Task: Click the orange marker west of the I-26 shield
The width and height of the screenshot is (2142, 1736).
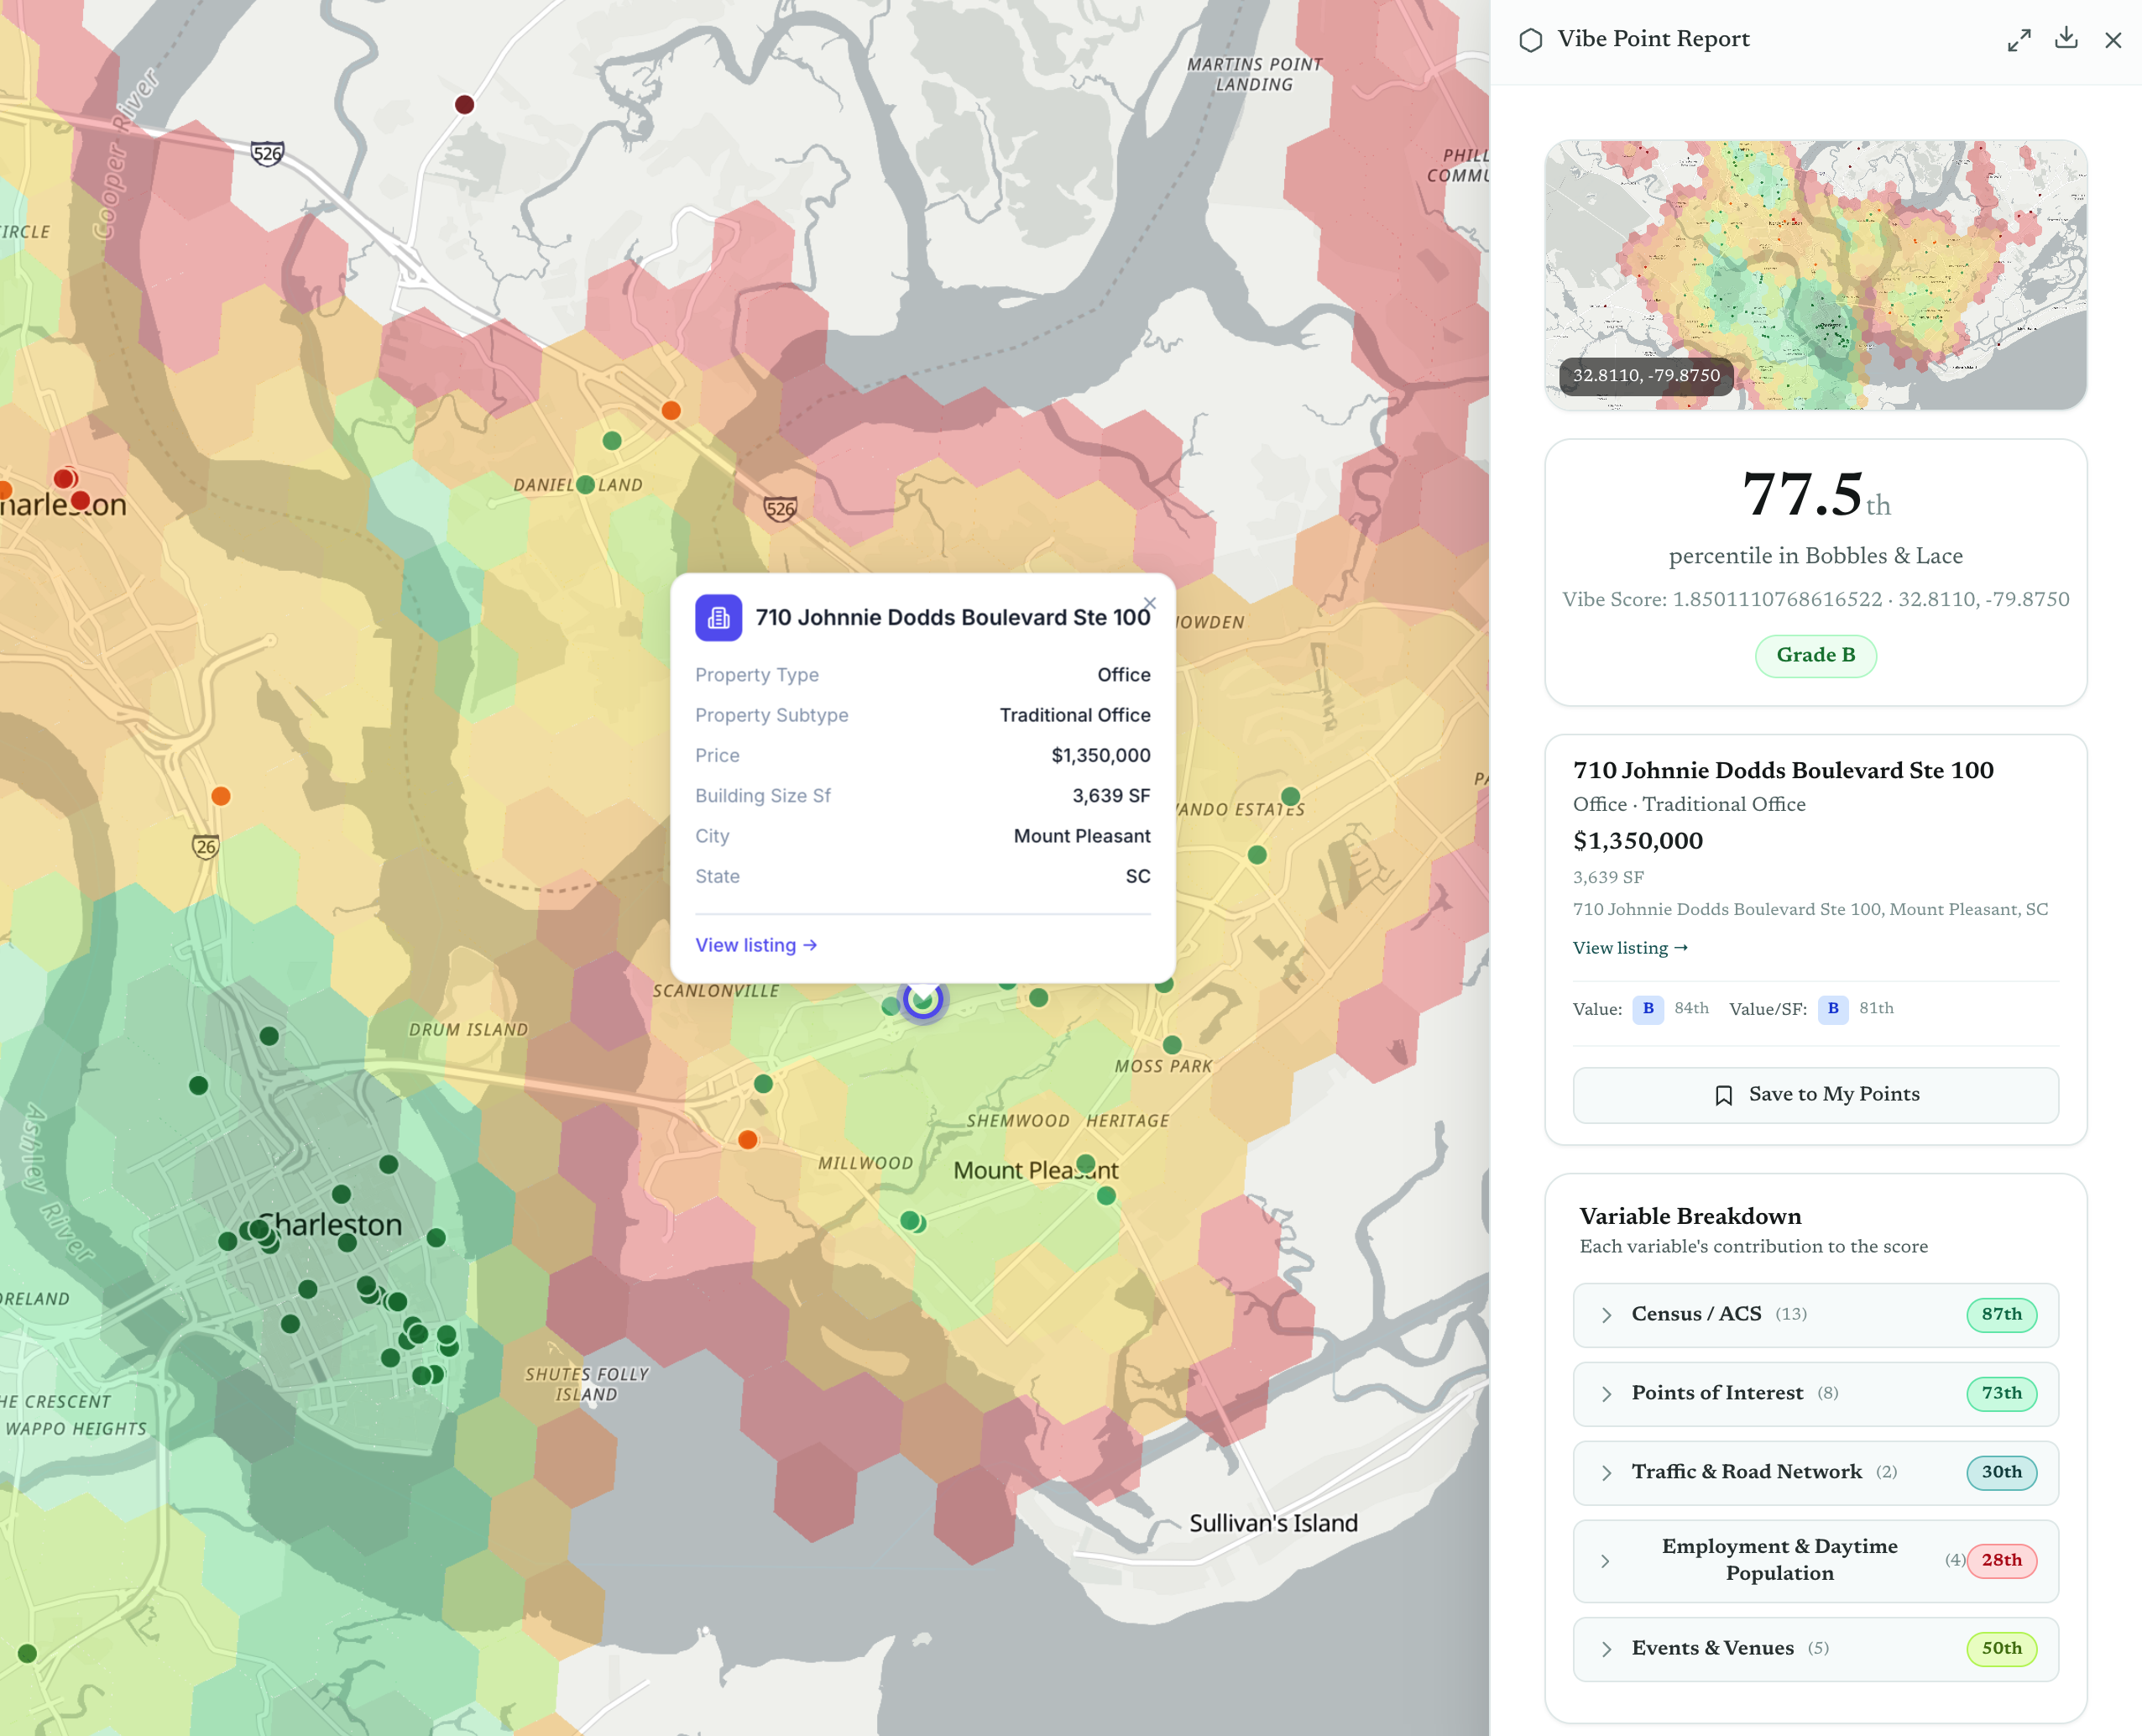Action: coord(221,796)
